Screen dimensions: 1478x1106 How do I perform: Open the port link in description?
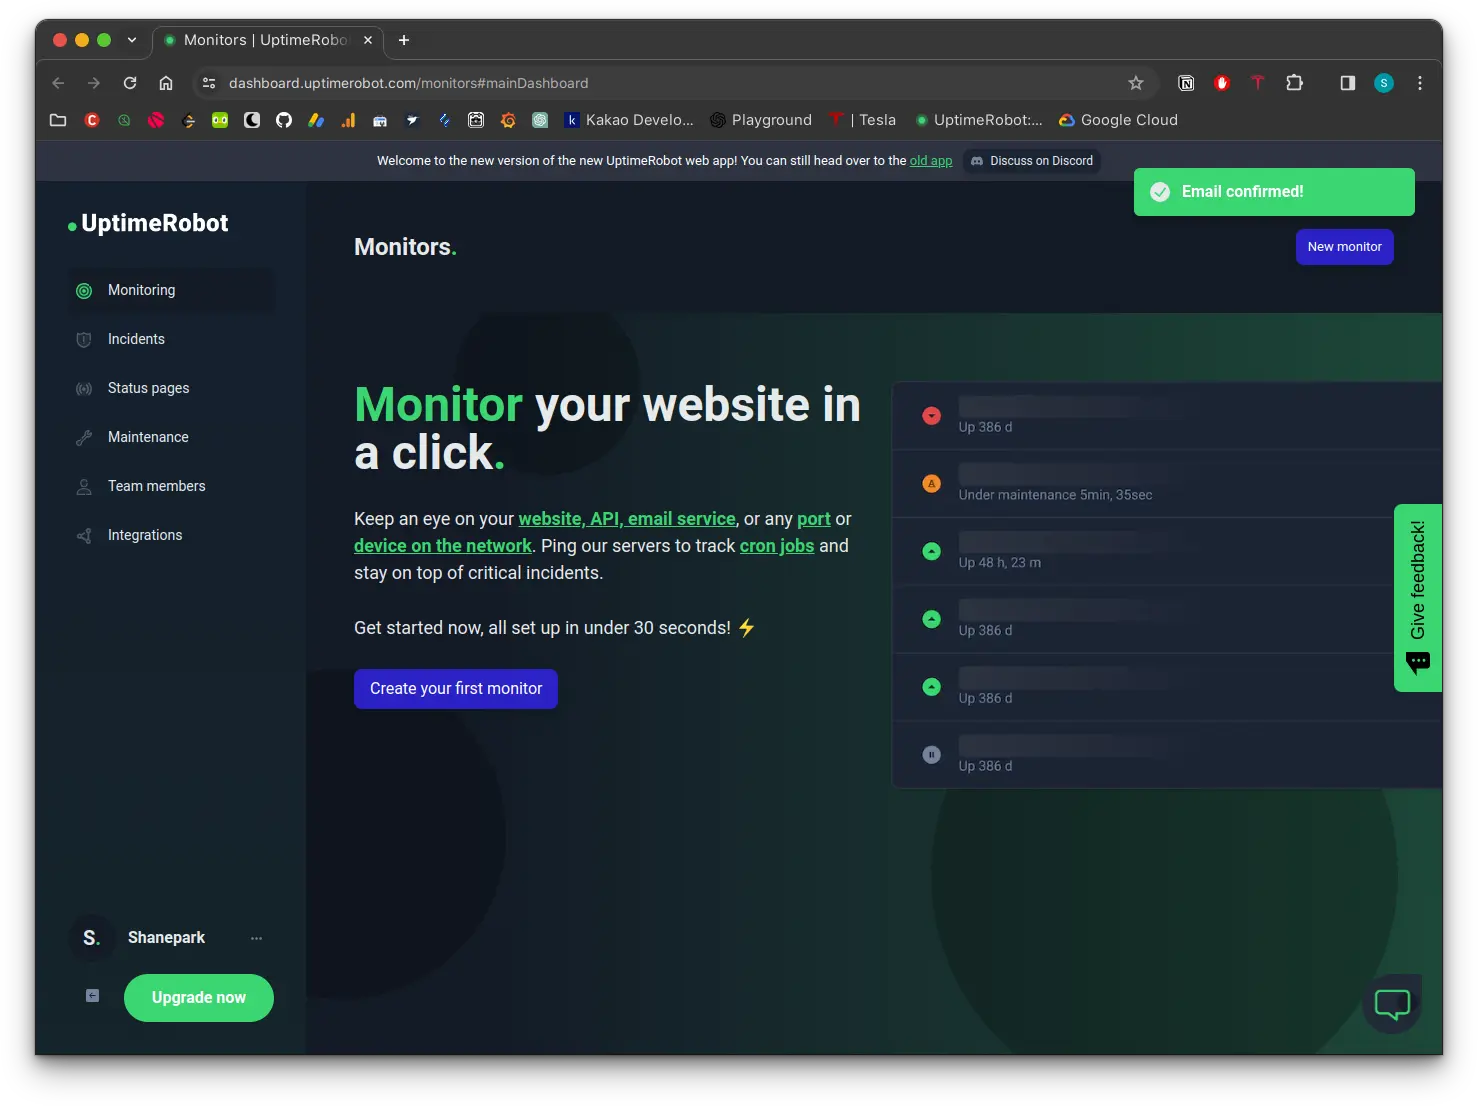[x=814, y=519]
